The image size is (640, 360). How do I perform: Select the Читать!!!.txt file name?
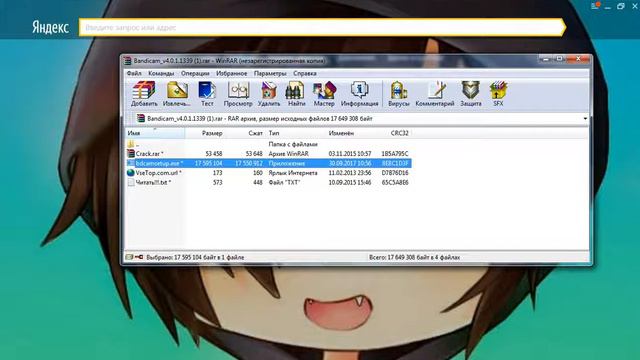pyautogui.click(x=153, y=182)
